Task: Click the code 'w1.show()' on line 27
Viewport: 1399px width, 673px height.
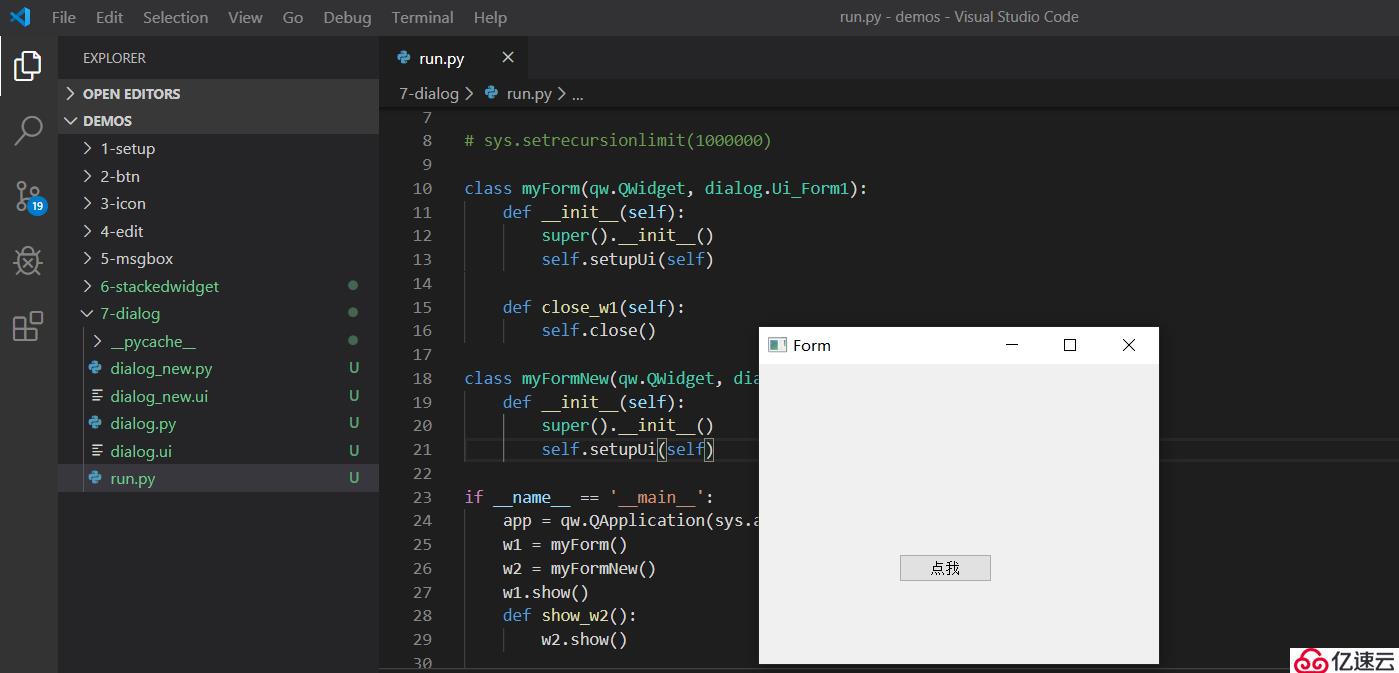Action: [x=545, y=592]
